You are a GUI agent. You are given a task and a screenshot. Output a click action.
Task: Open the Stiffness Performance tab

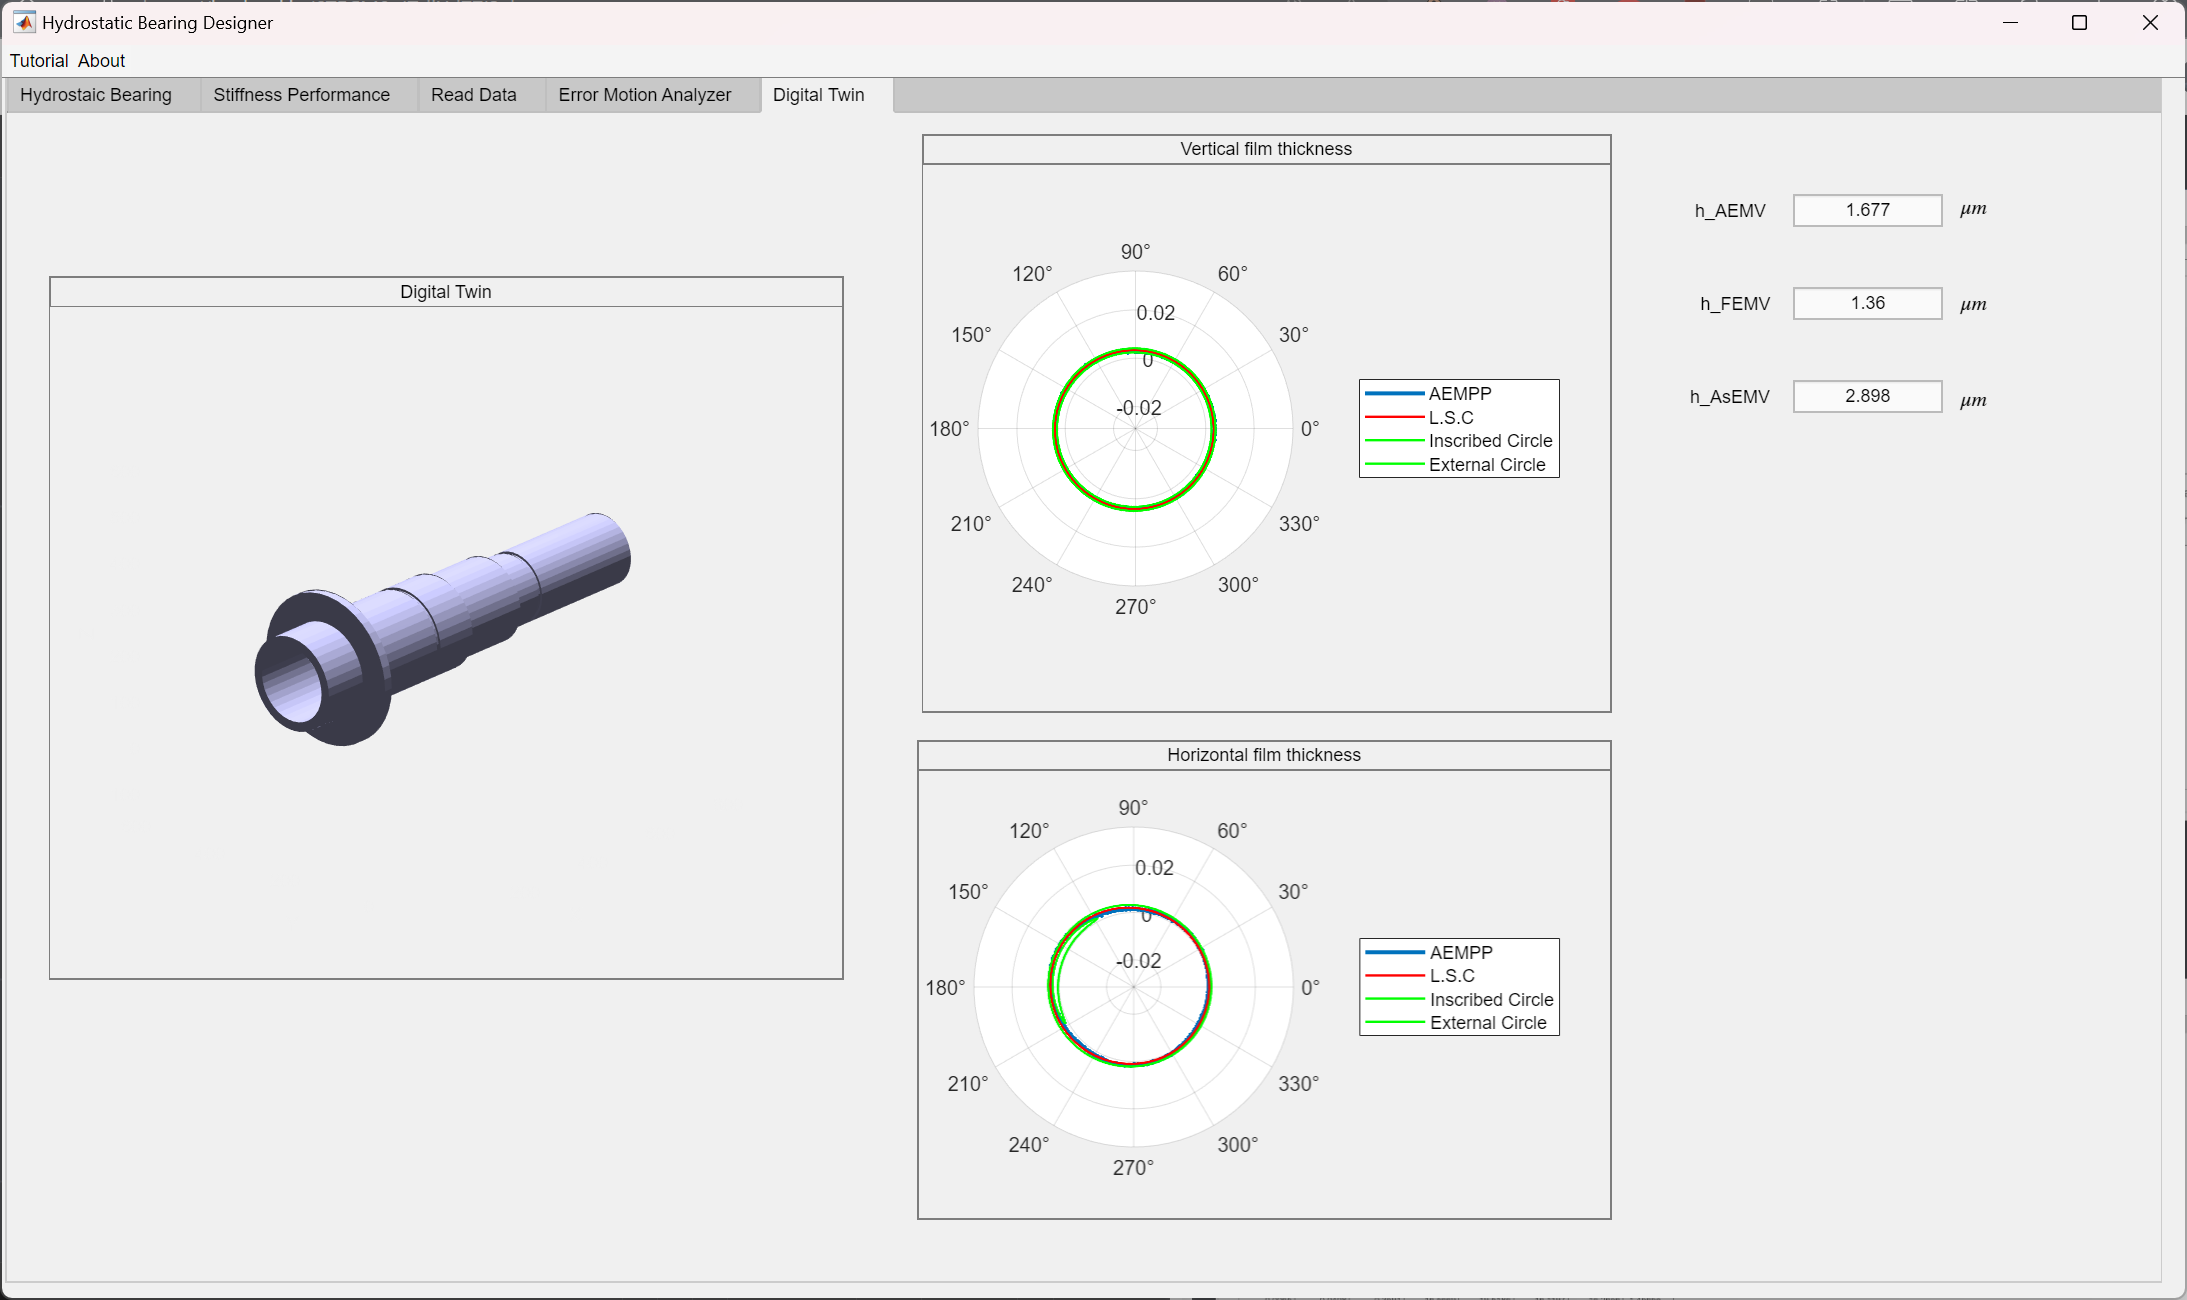[301, 95]
